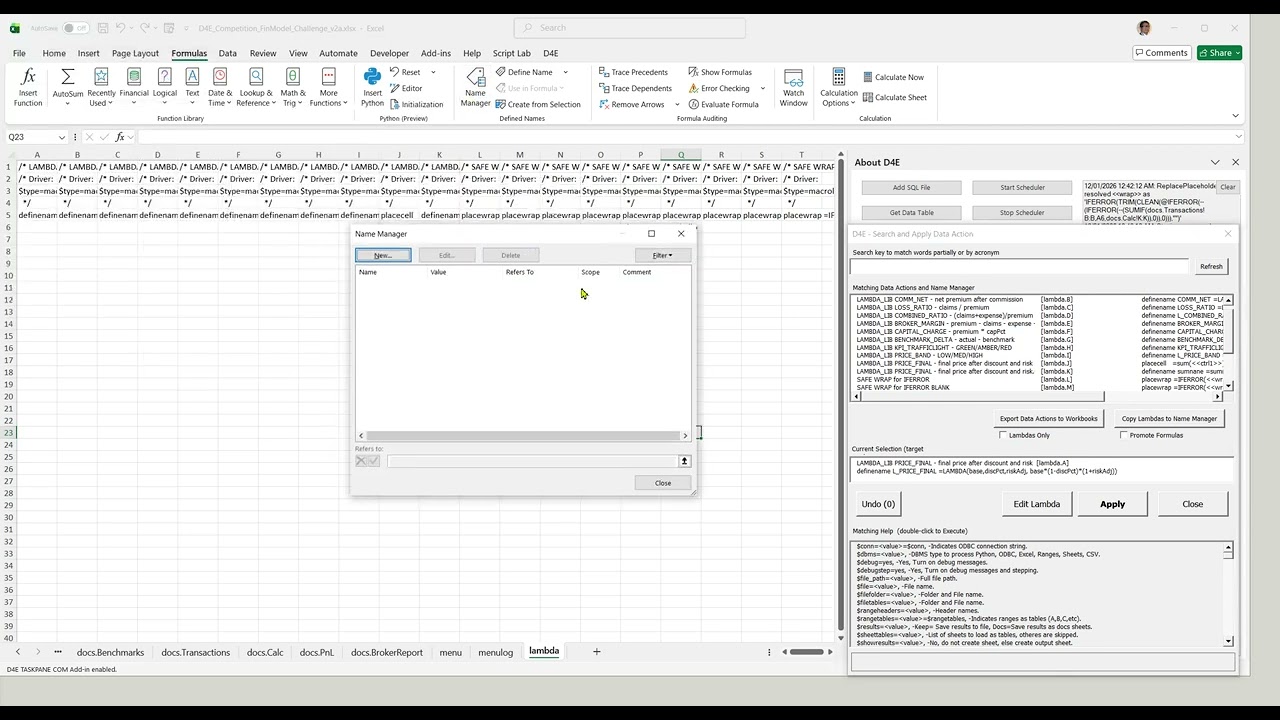The width and height of the screenshot is (1280, 720).
Task: Click Calculate Sheet
Action: click(894, 97)
